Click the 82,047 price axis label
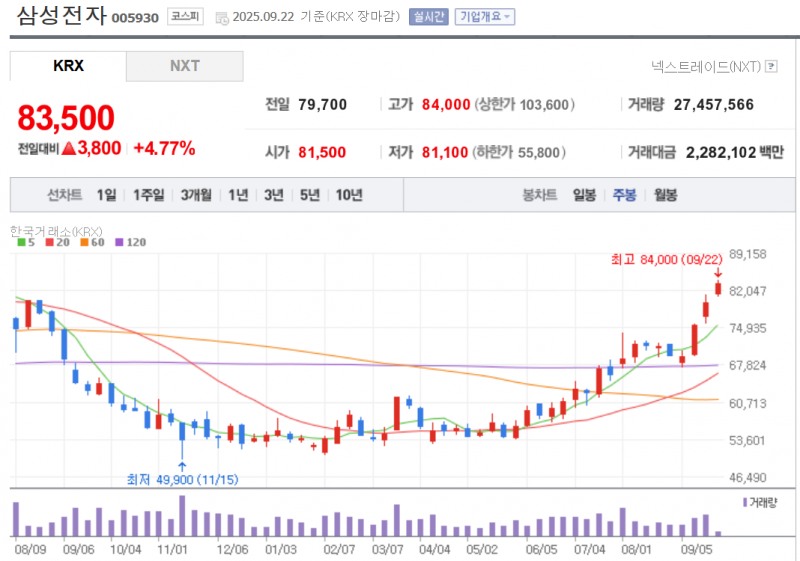This screenshot has height=561, width=800. 747,291
